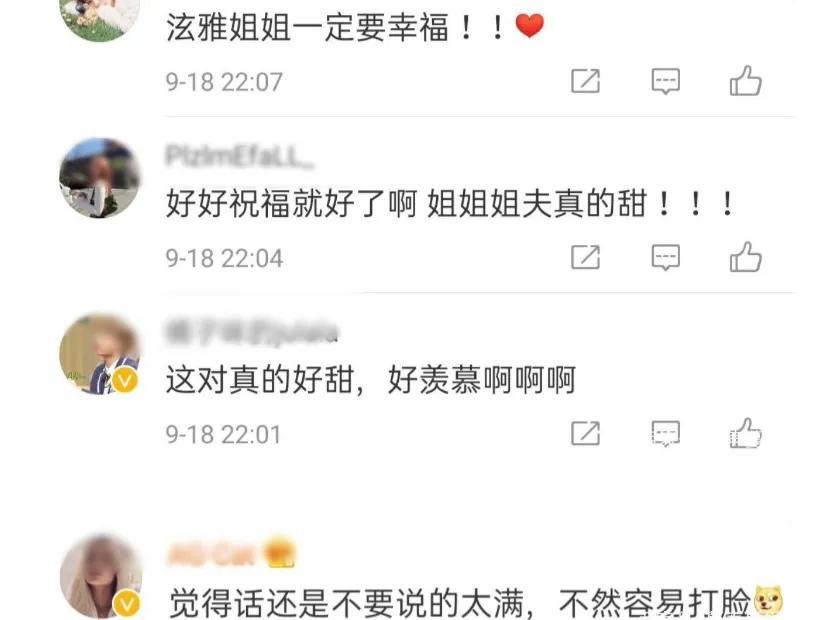Like the 22:07 comment
Image resolution: width=827 pixels, height=620 pixels.
(x=745, y=81)
